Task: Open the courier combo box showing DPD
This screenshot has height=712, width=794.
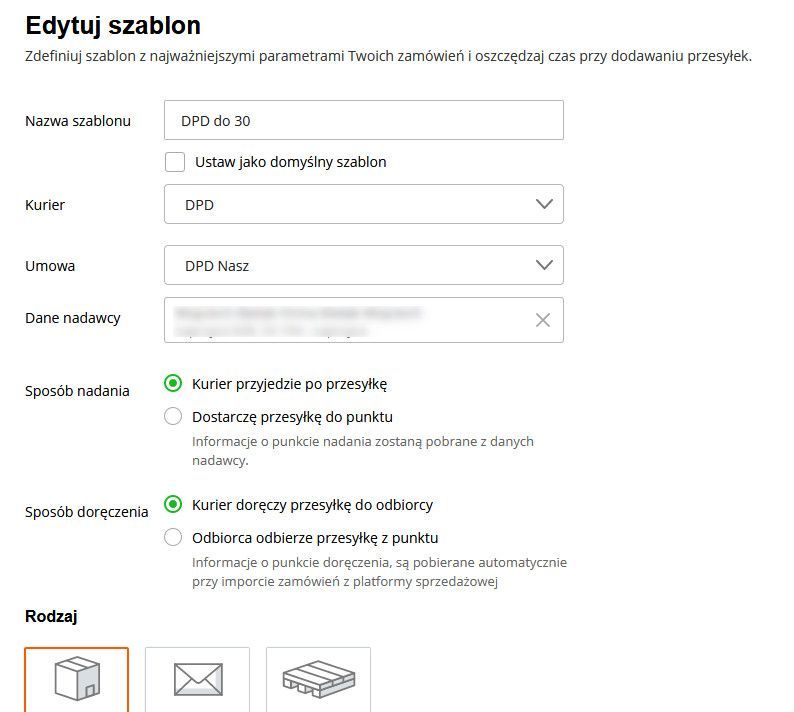Action: (x=364, y=204)
